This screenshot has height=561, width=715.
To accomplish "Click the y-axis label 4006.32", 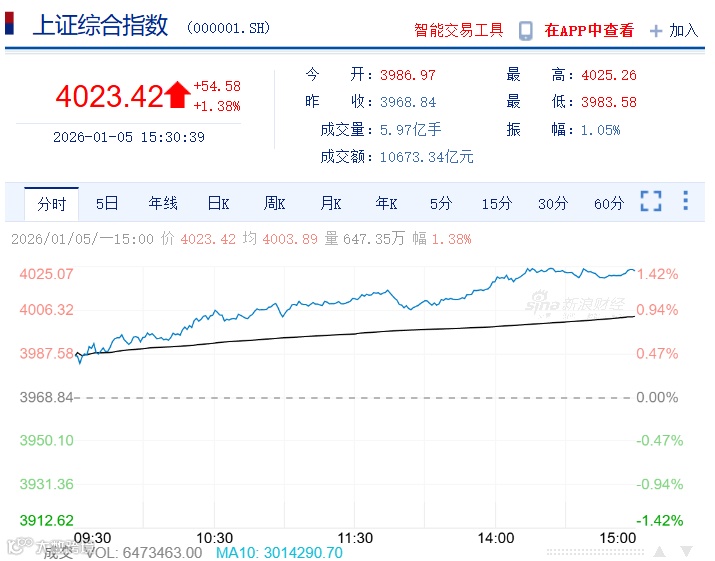I will click(46, 310).
